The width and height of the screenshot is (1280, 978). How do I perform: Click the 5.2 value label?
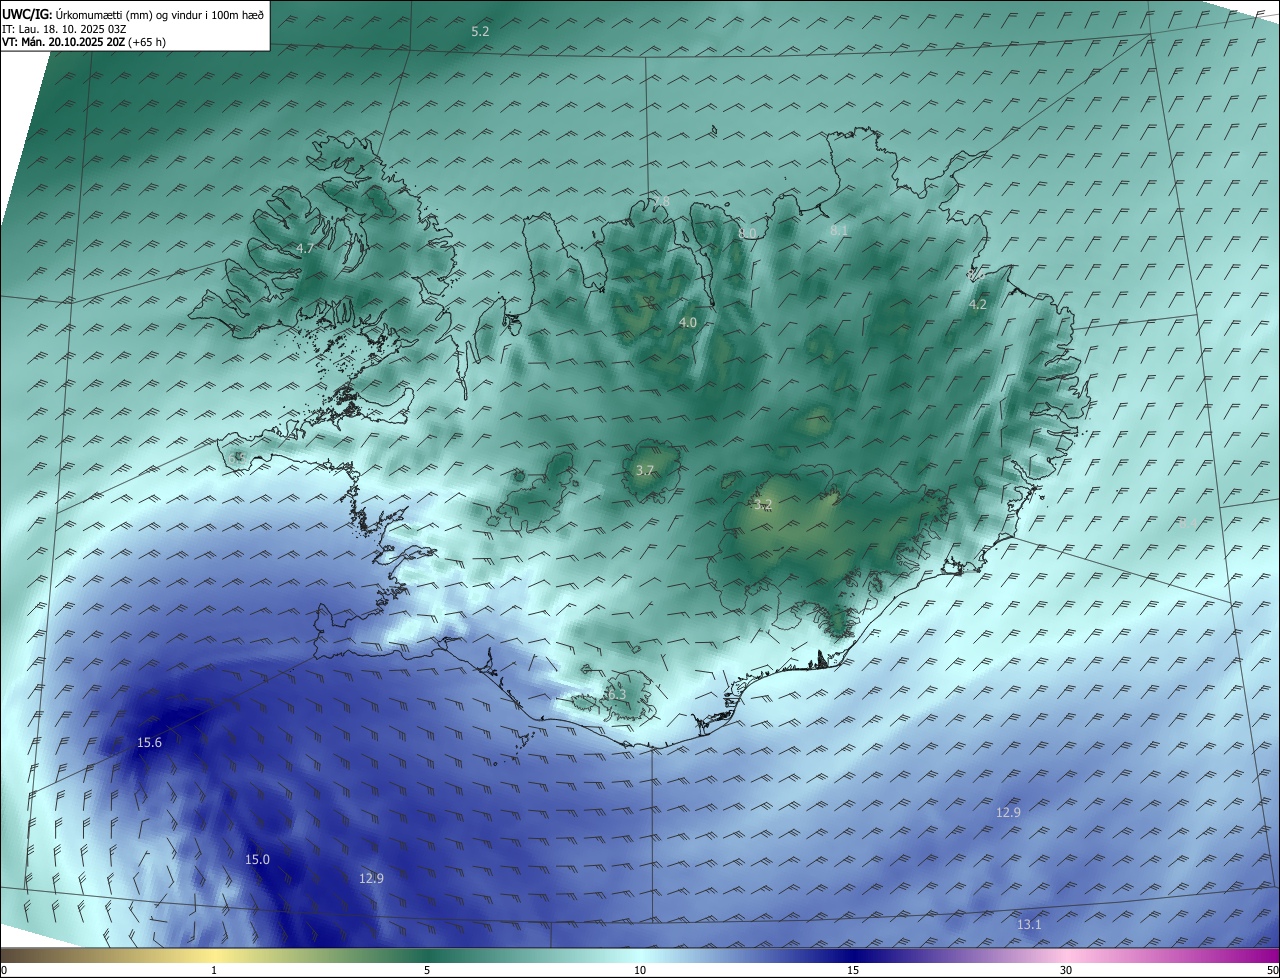click(x=480, y=32)
